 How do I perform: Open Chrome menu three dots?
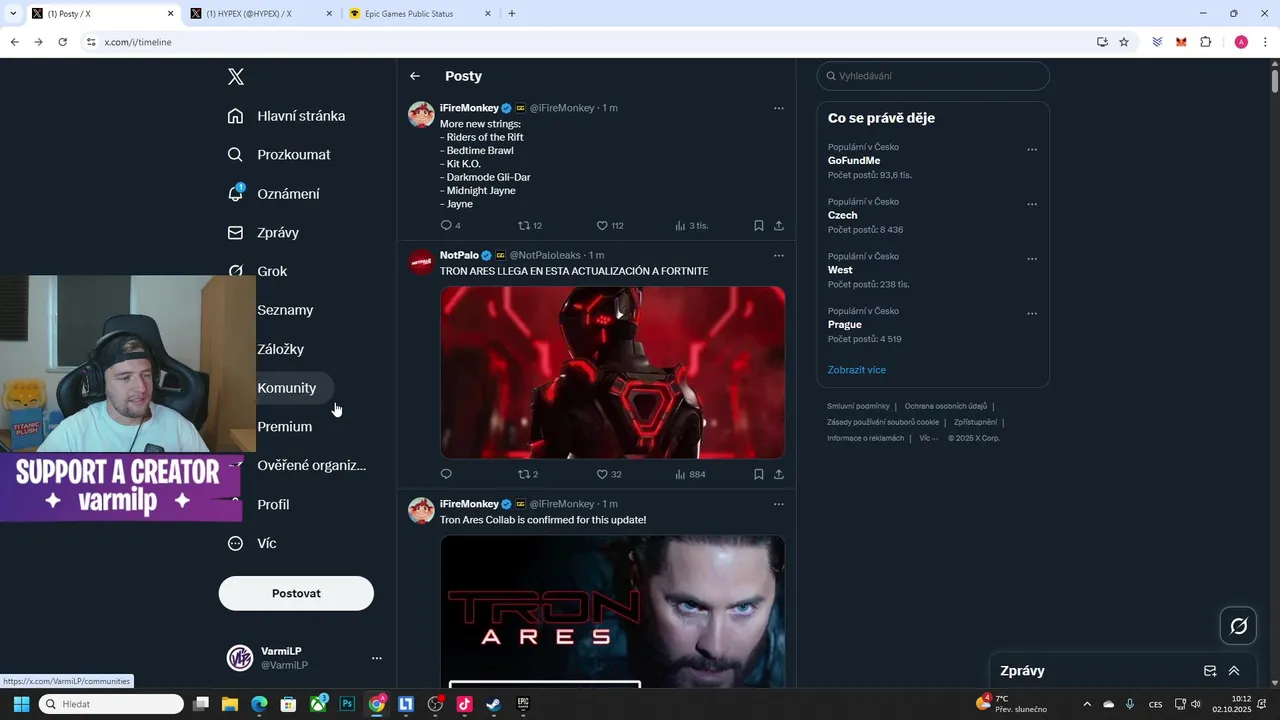coord(1266,42)
